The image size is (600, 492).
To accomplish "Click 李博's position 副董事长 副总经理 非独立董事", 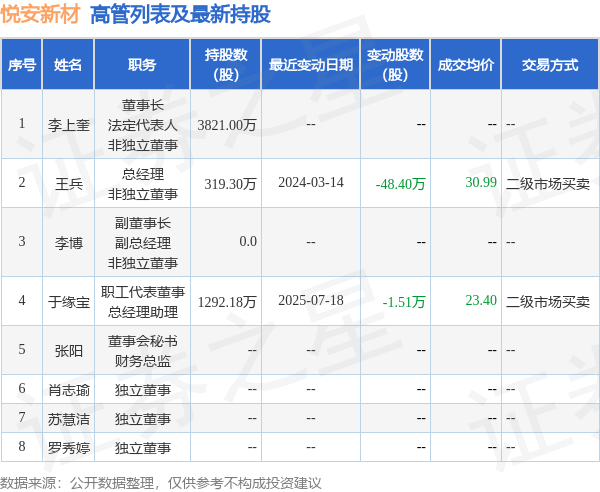I will [x=142, y=243].
